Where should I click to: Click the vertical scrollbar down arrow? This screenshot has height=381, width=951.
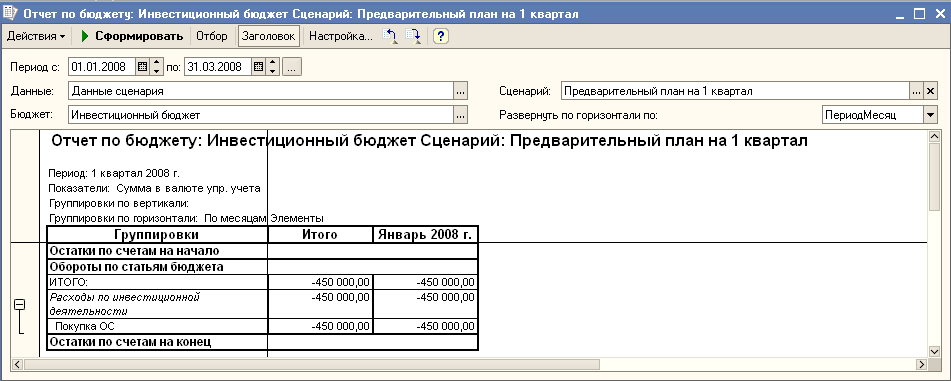935,351
